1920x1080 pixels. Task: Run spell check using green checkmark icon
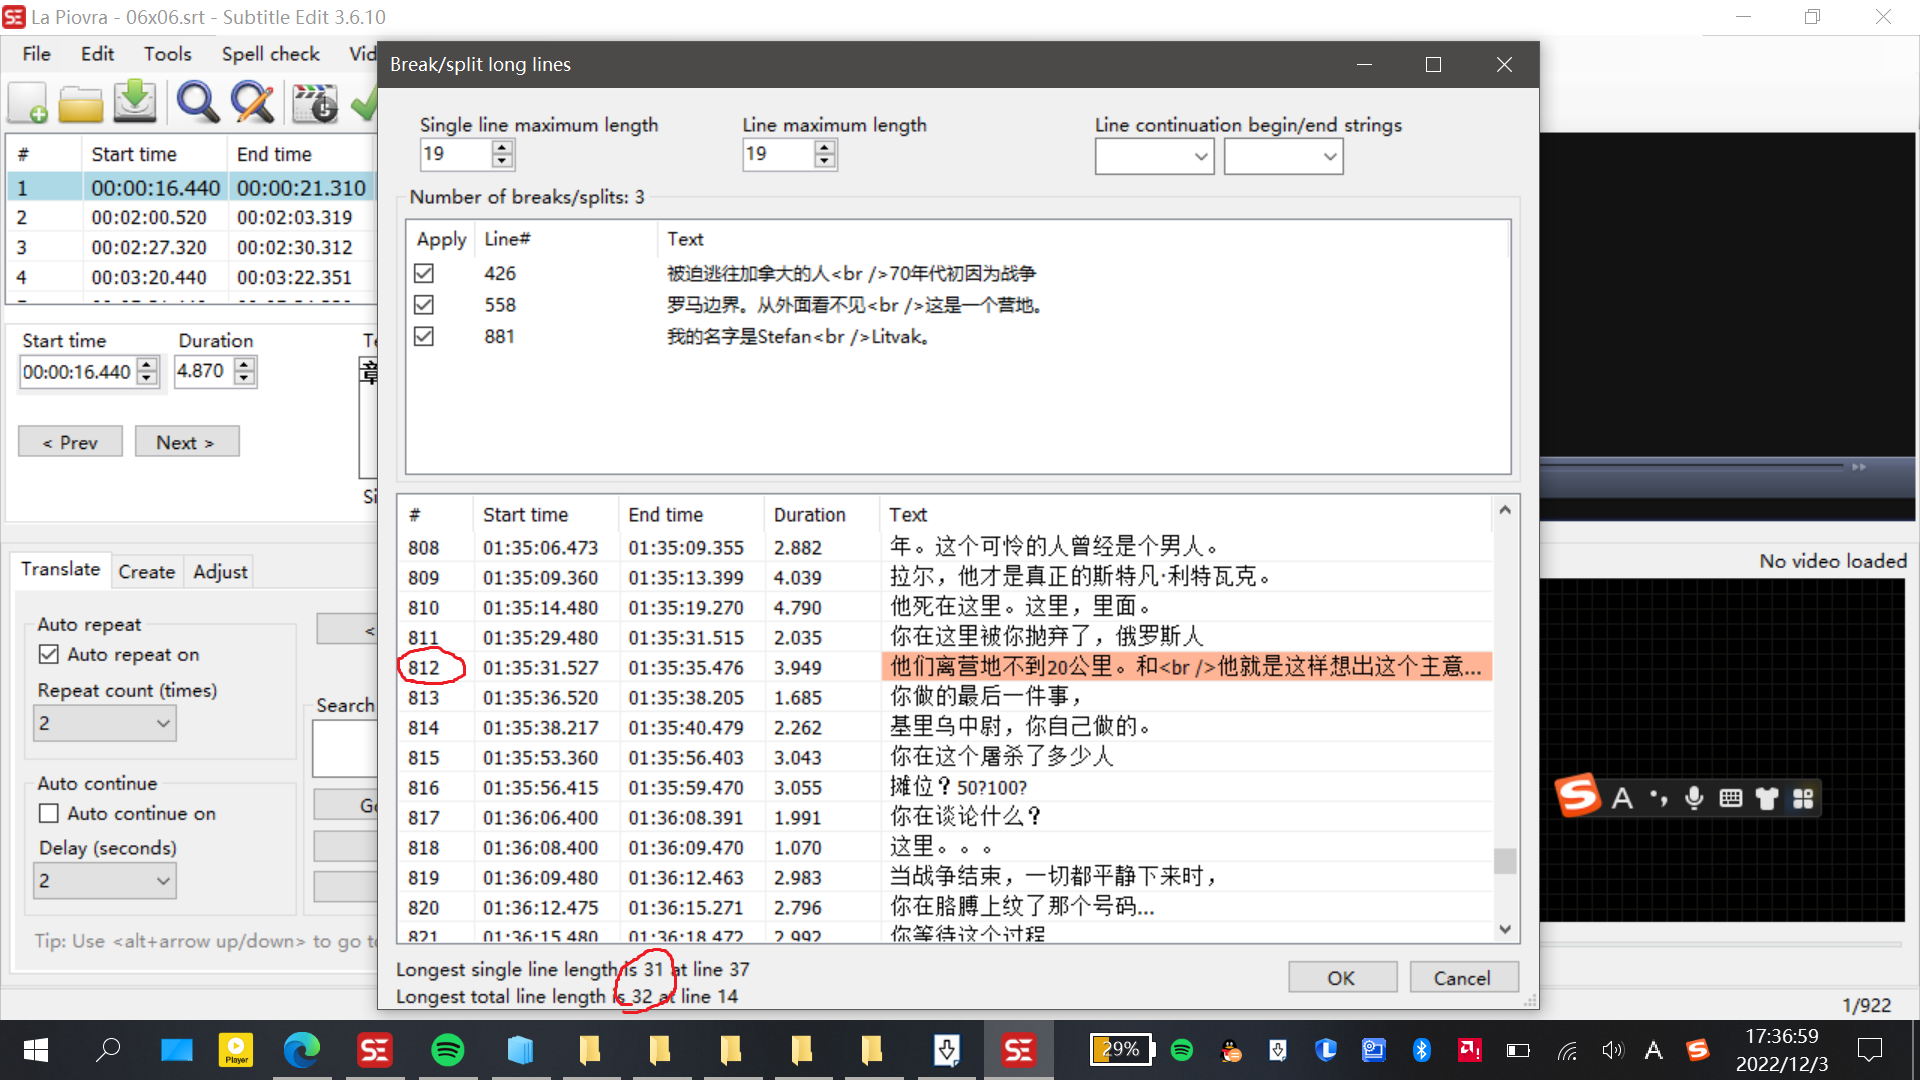(x=367, y=102)
